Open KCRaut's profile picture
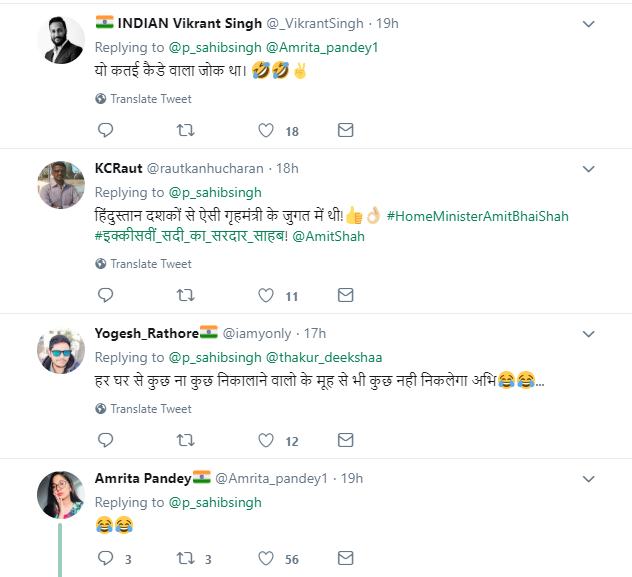The image size is (632, 577). coord(60,184)
